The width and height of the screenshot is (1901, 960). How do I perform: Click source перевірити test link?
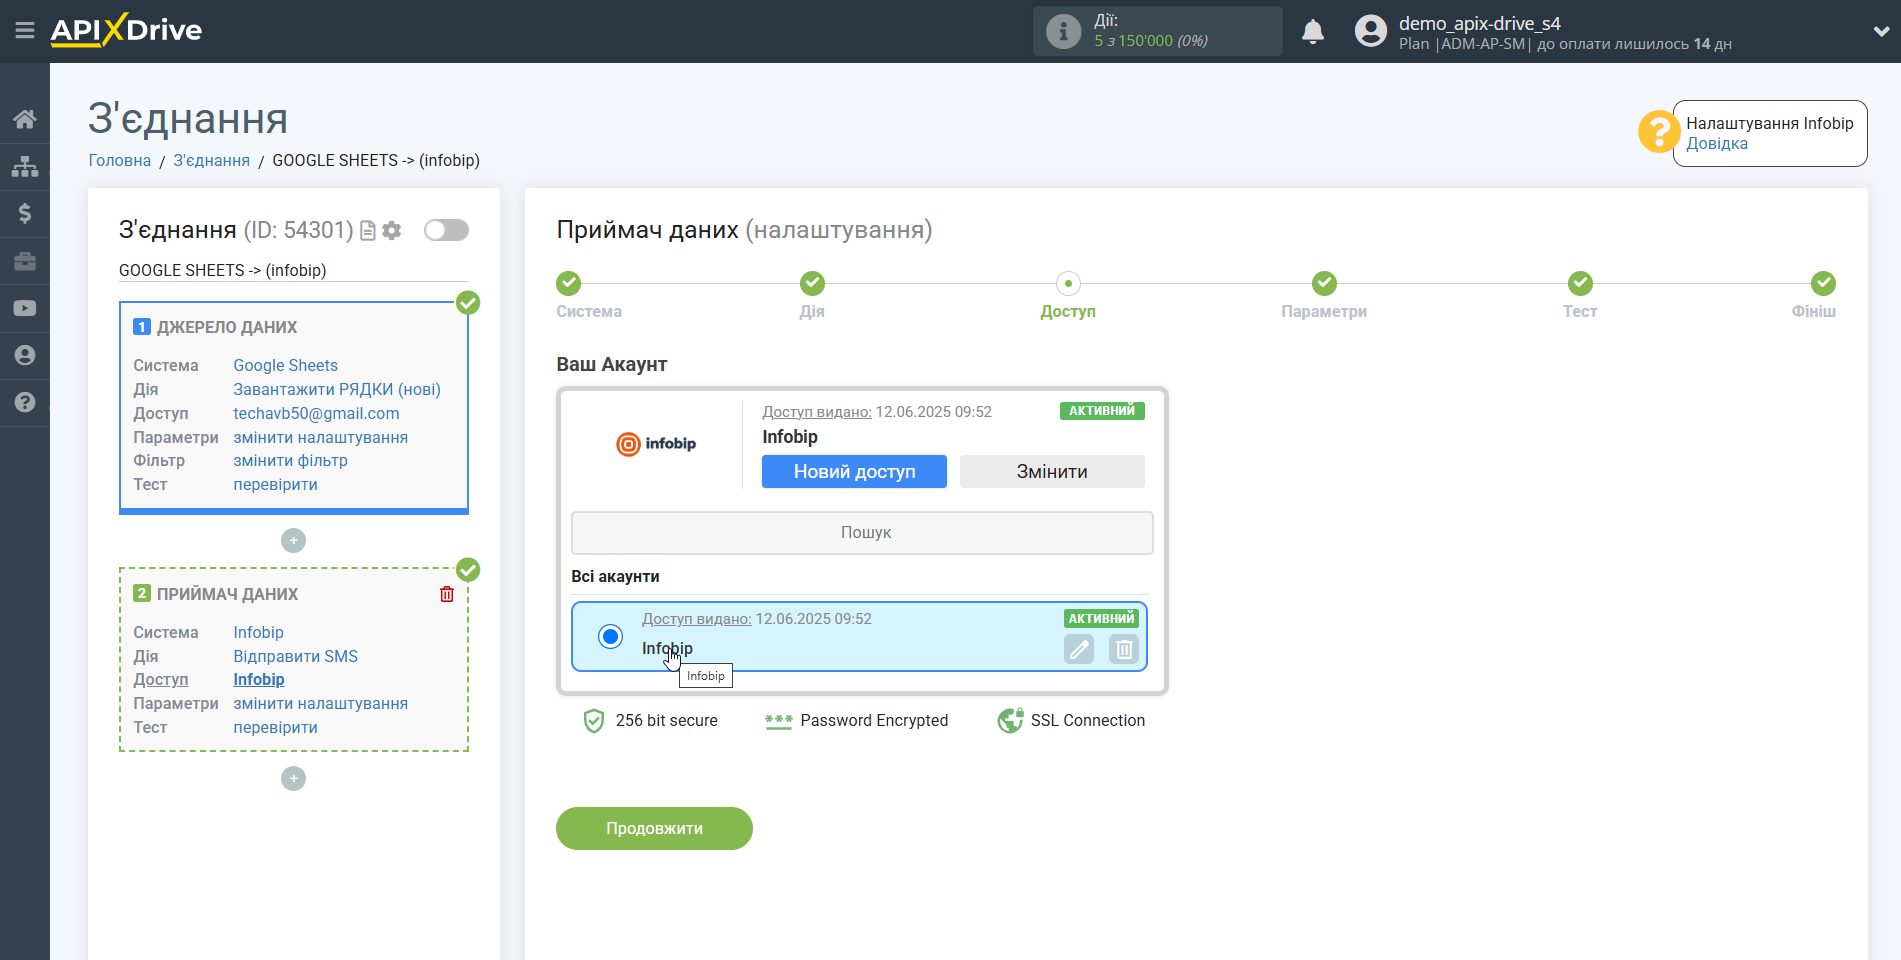[x=275, y=484]
